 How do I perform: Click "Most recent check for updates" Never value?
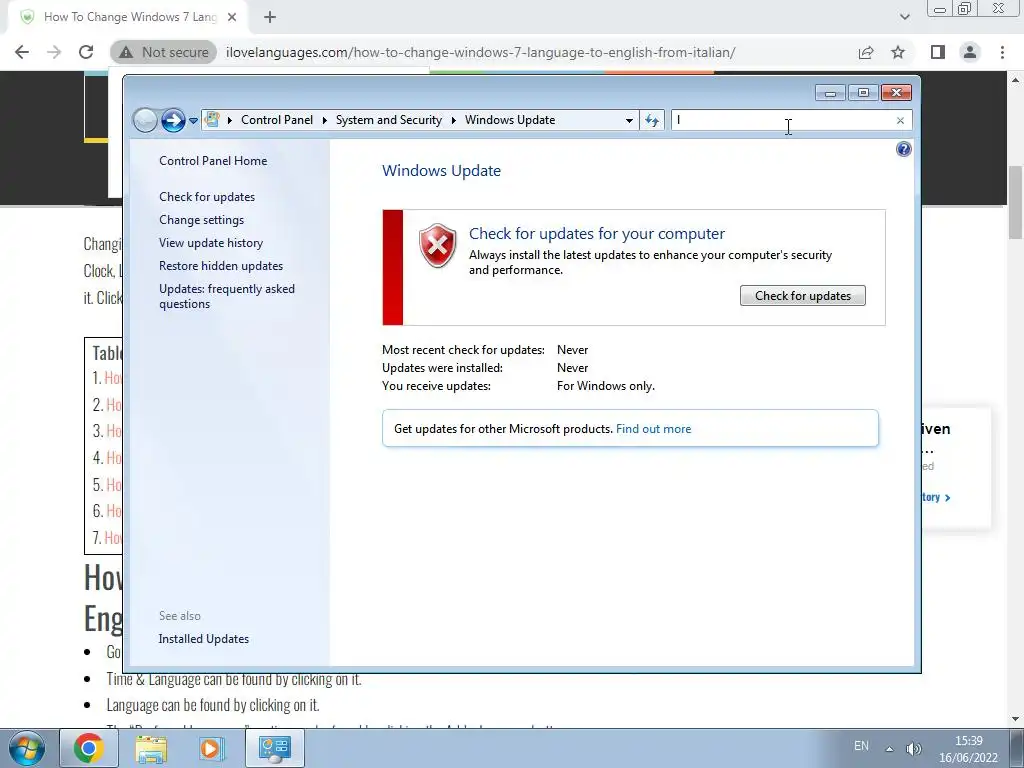(572, 350)
